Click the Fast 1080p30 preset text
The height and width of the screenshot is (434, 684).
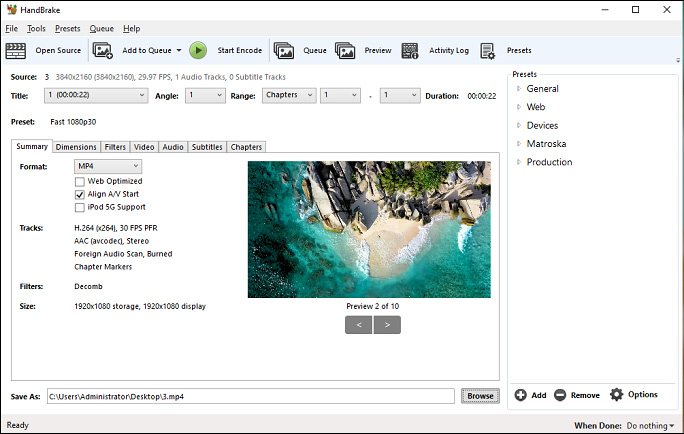tap(73, 122)
